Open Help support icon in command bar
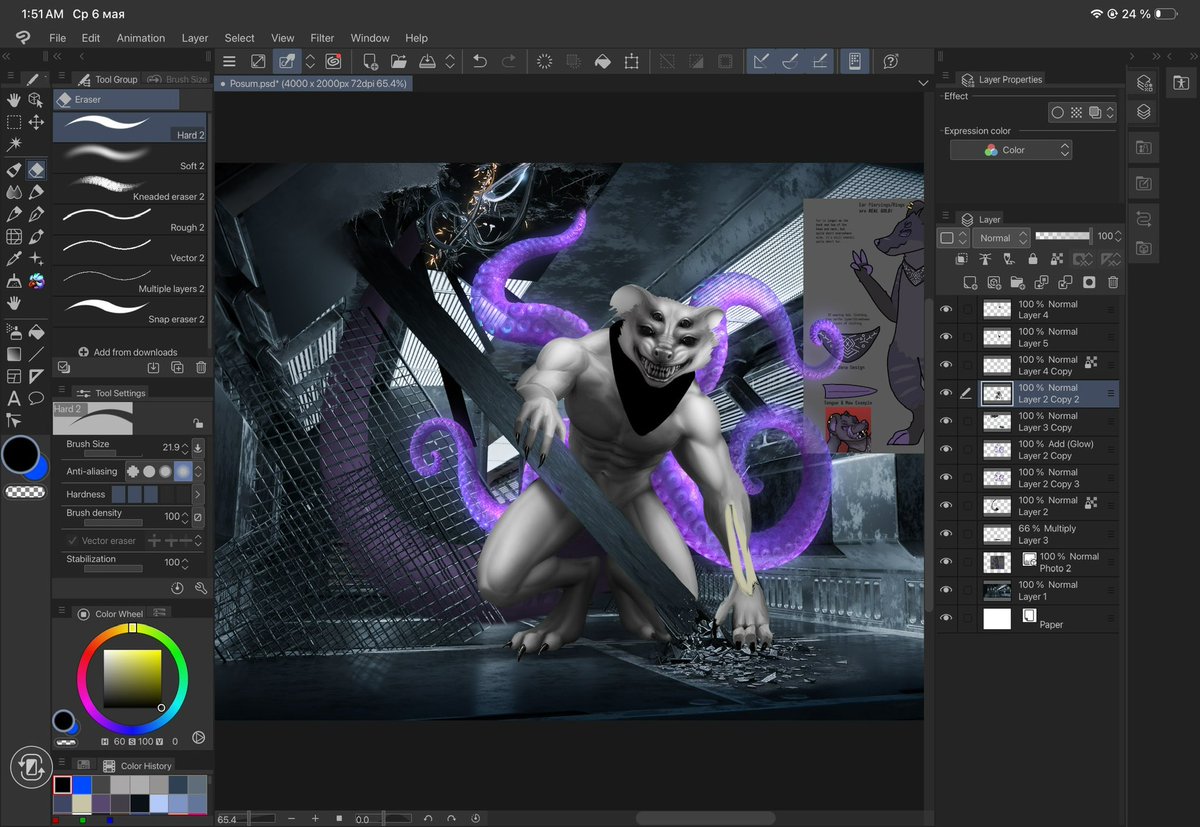1200x827 pixels. tap(890, 62)
